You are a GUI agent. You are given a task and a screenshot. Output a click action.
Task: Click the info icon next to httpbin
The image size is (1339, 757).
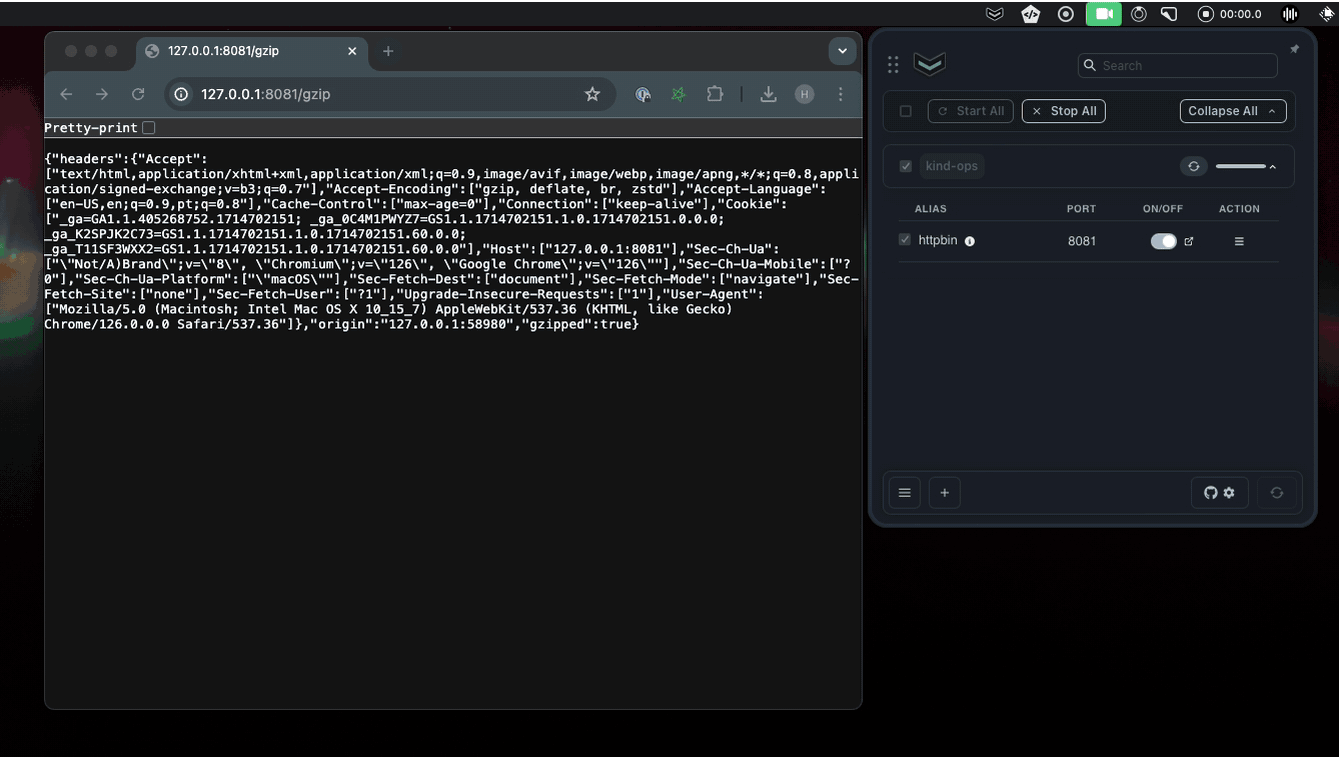click(967, 240)
